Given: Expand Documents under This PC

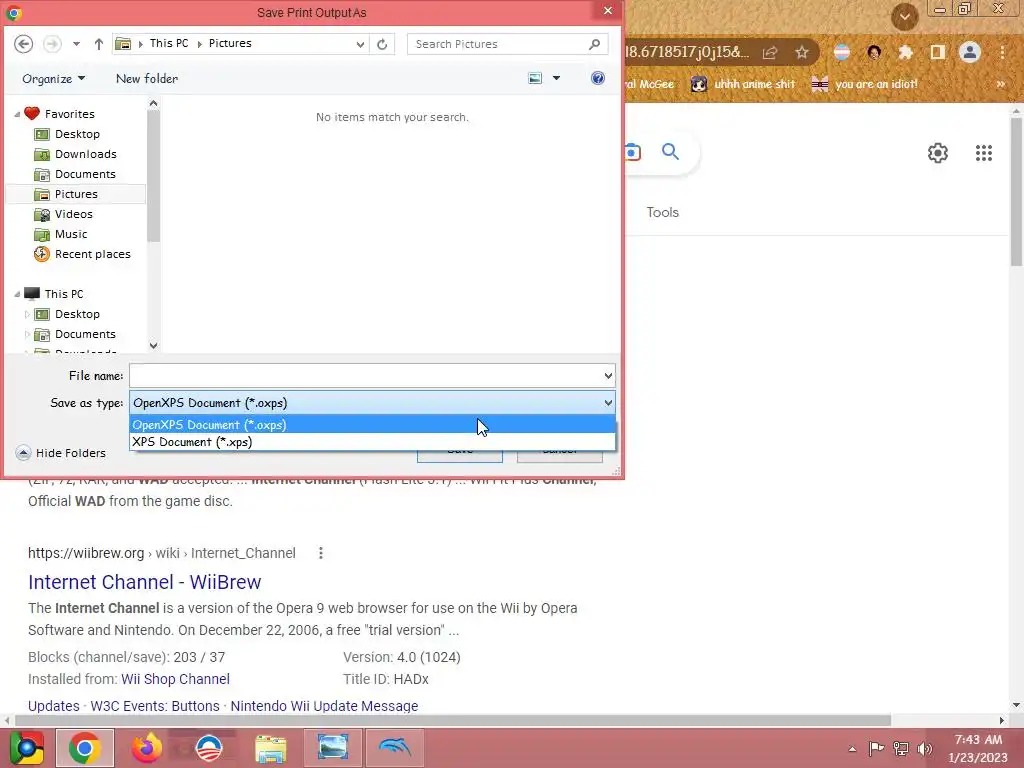Looking at the screenshot, I should [x=27, y=334].
